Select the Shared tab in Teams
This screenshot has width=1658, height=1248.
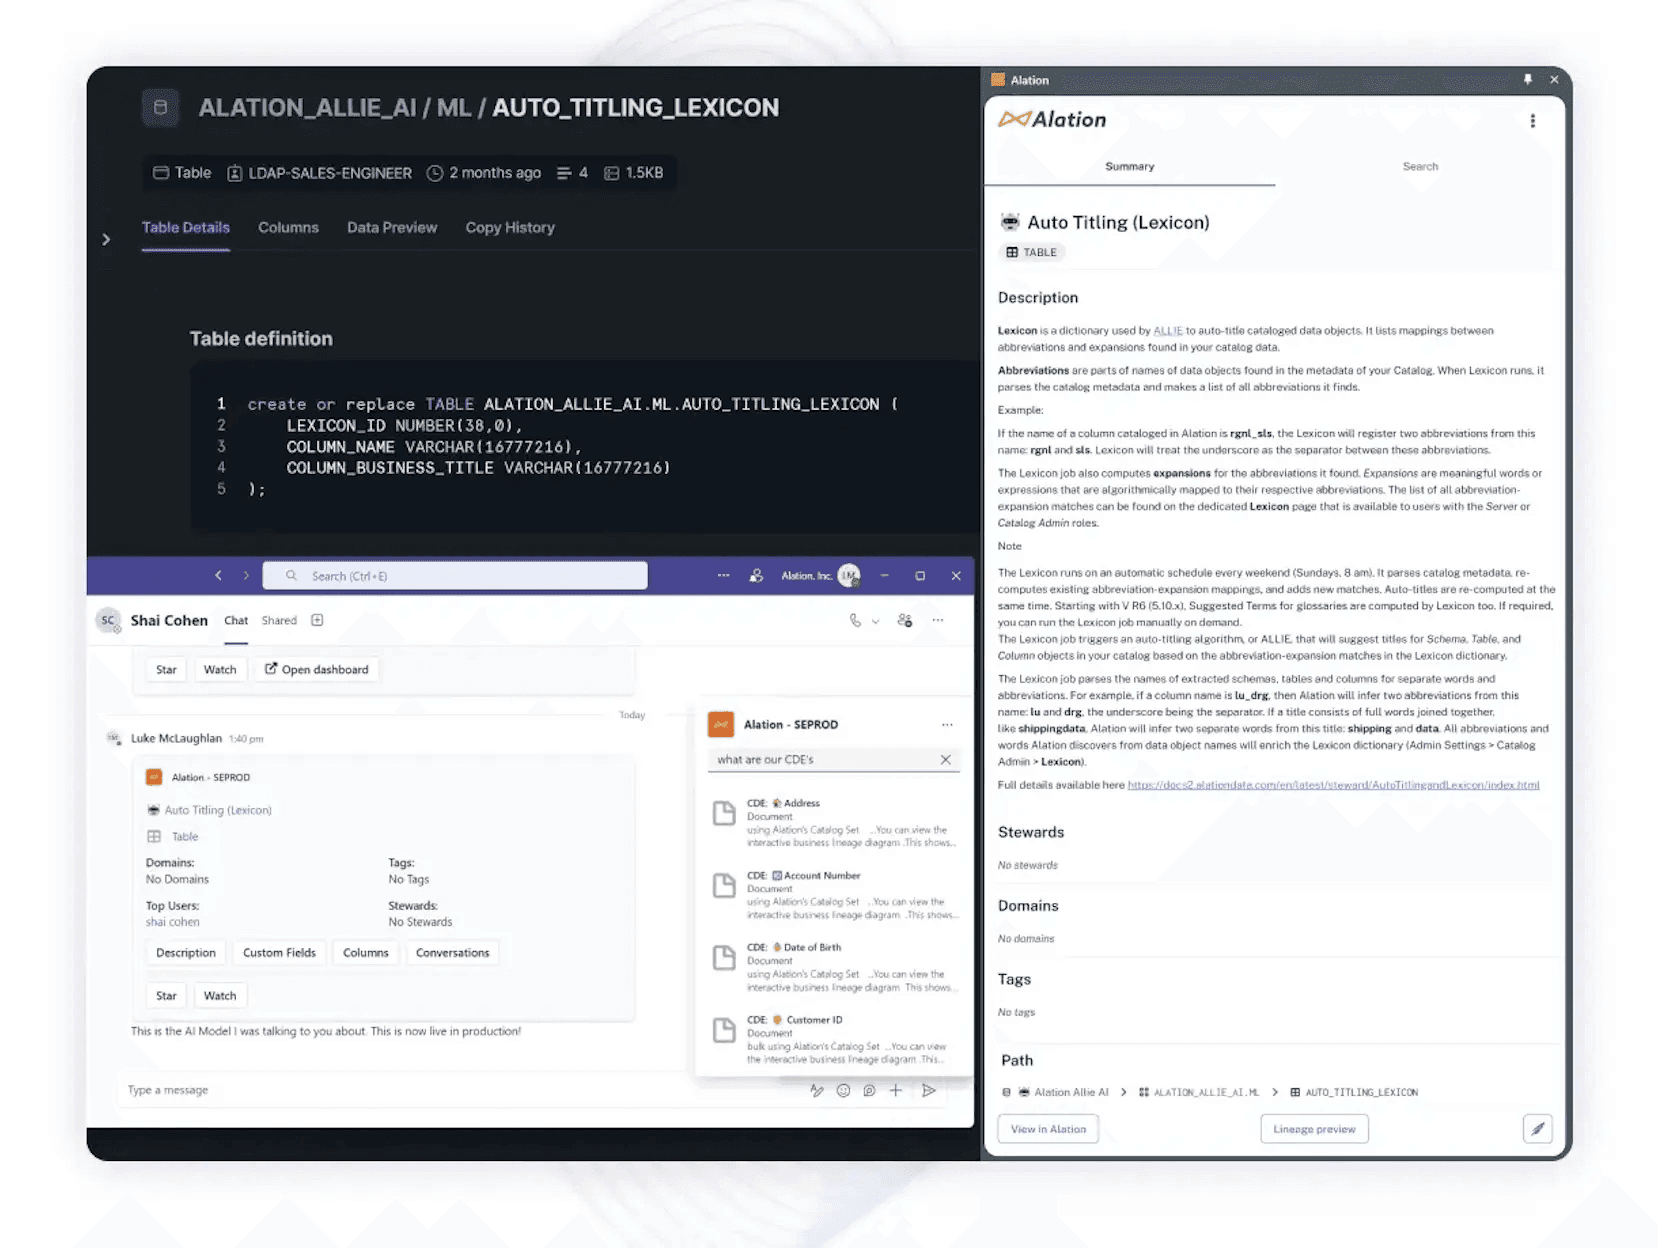[x=279, y=621]
